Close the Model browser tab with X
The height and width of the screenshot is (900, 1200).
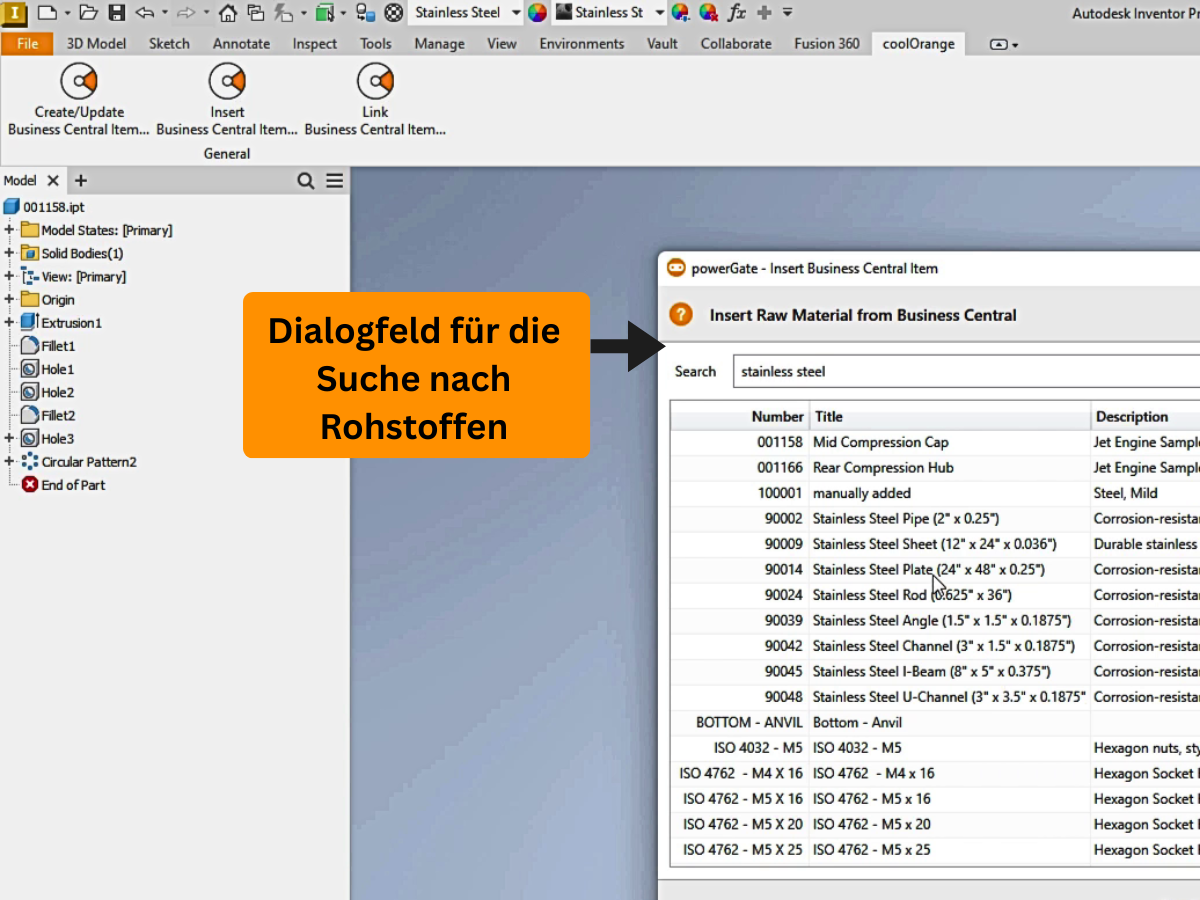point(53,181)
